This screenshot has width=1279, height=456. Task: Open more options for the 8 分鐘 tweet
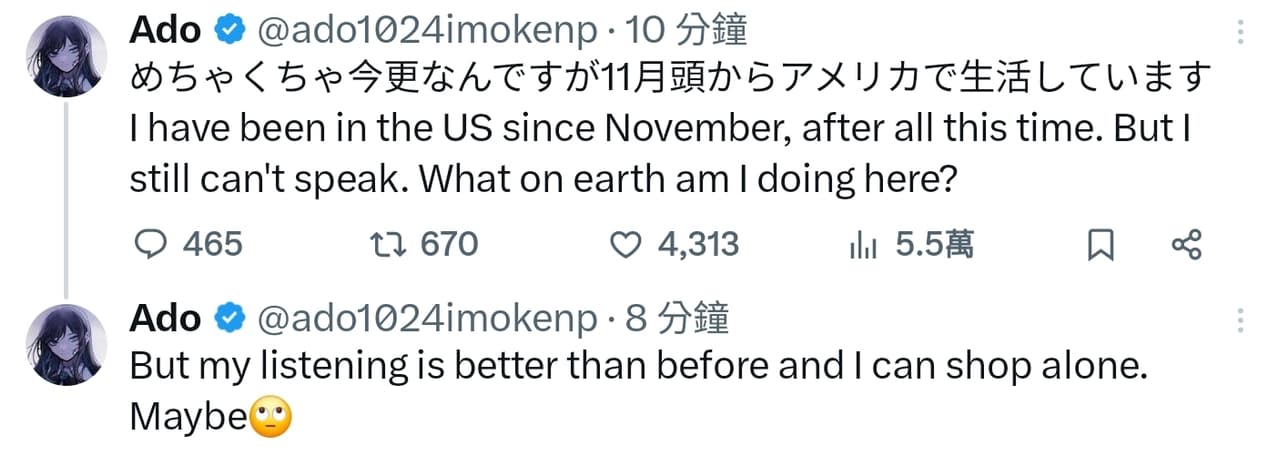pos(1241,321)
